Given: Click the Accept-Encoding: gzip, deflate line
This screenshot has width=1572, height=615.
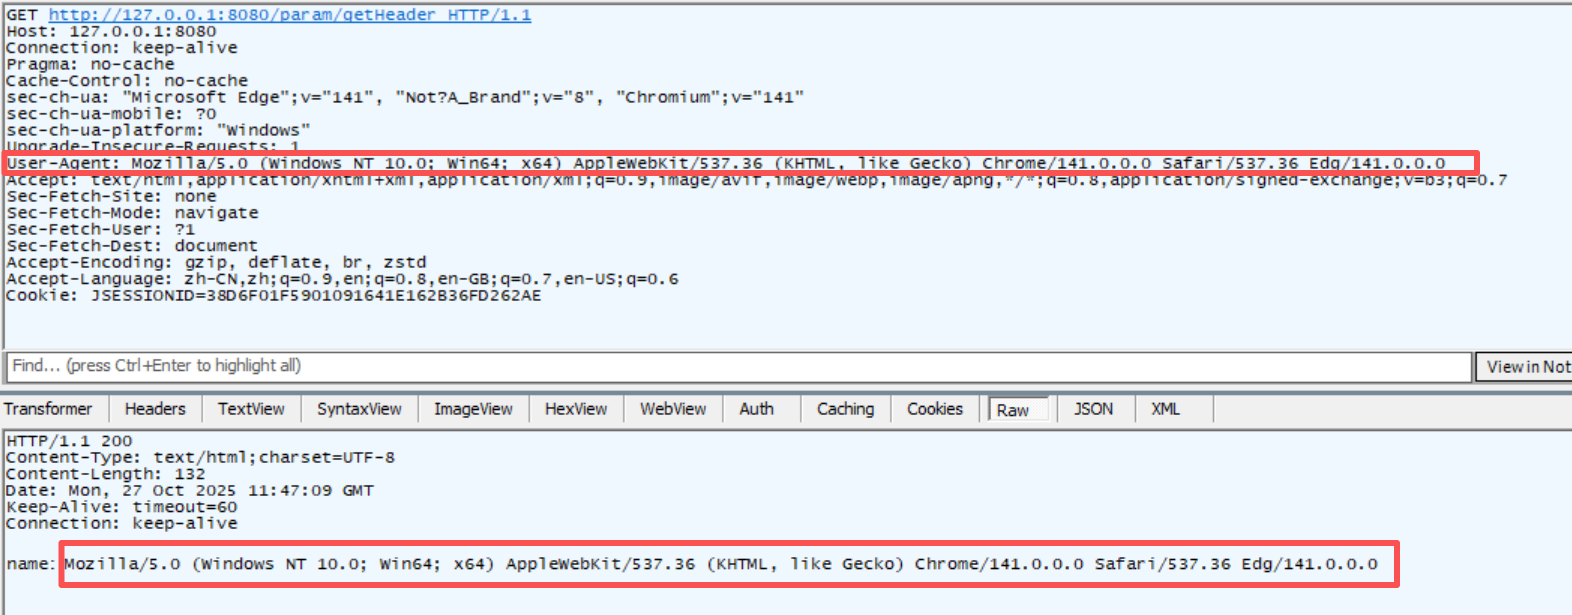Looking at the screenshot, I should tap(216, 262).
